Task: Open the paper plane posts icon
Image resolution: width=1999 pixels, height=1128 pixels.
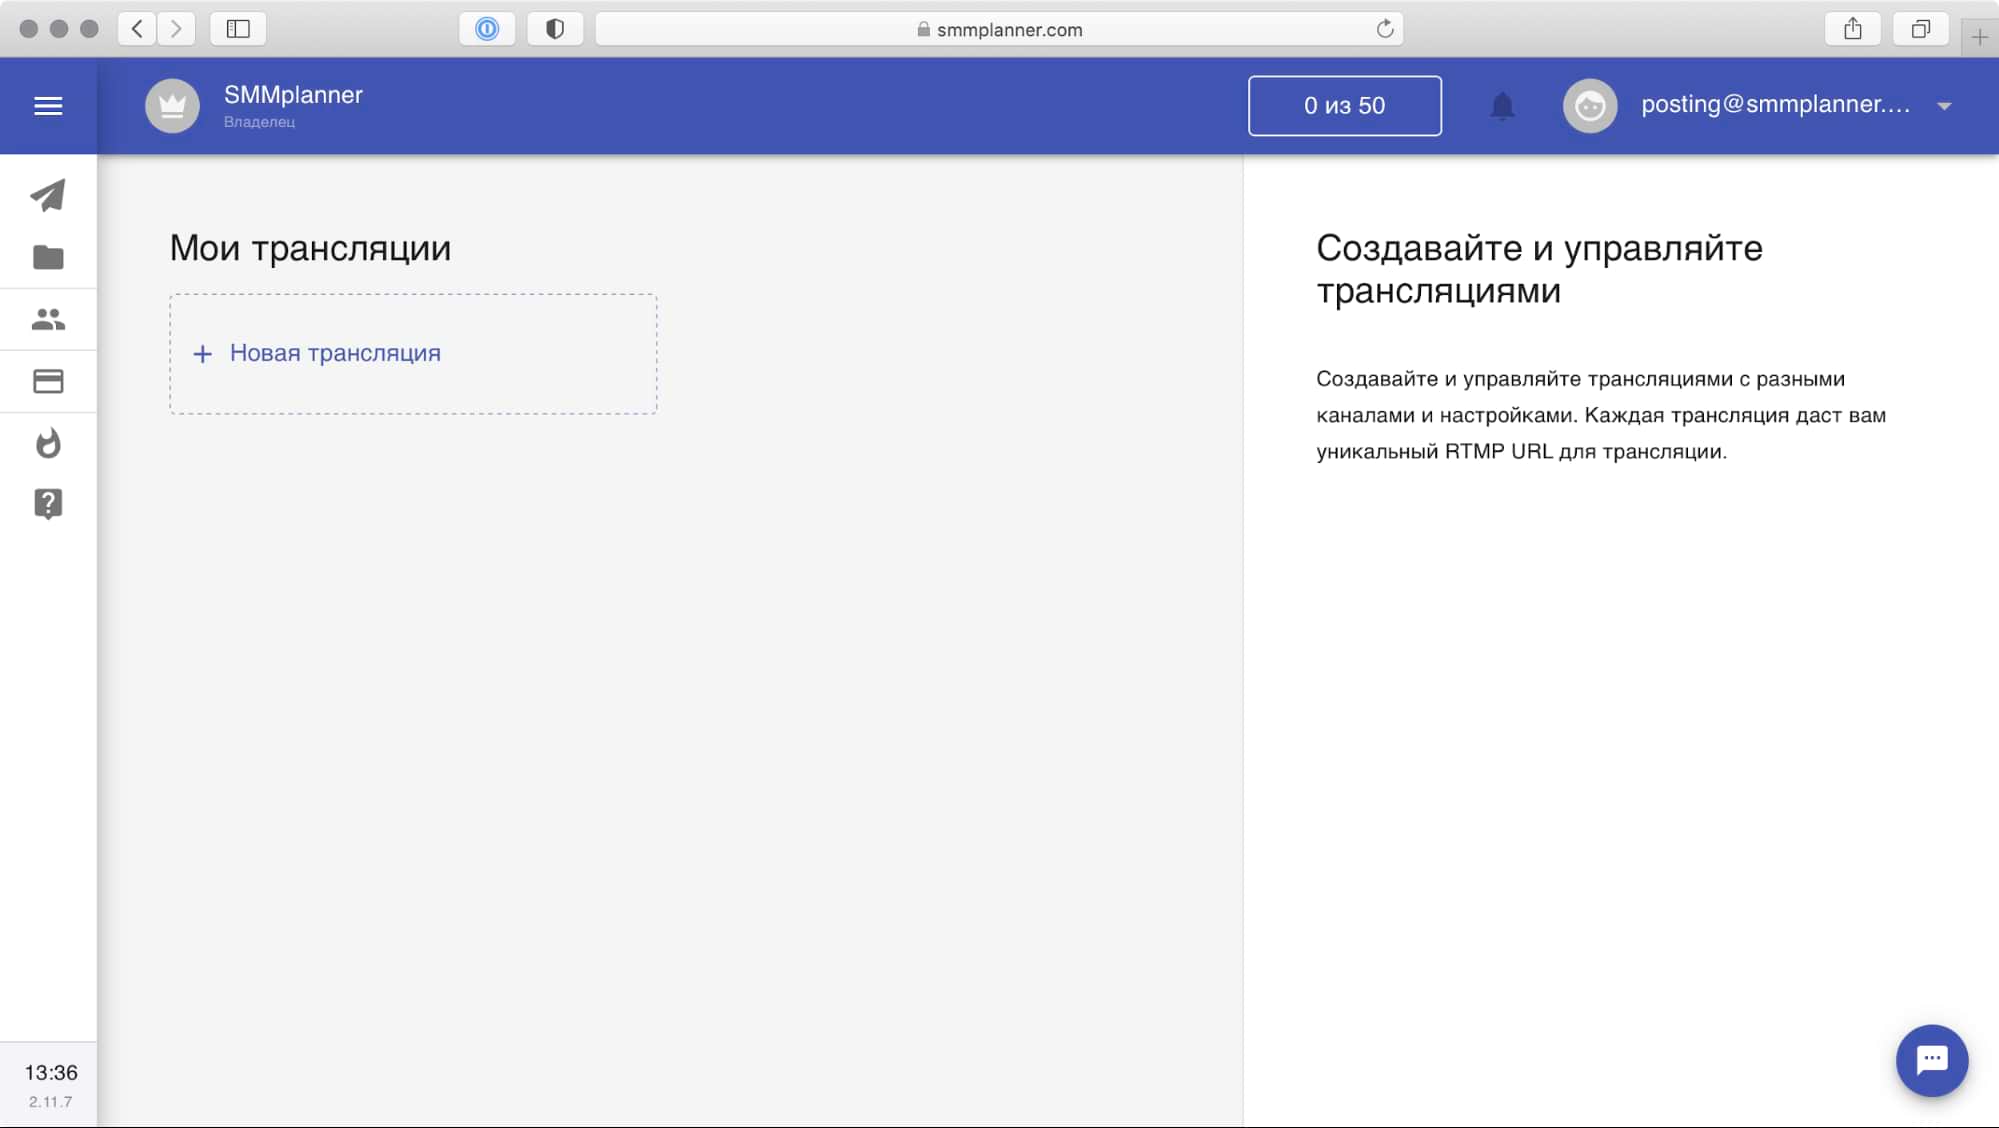Action: (48, 195)
